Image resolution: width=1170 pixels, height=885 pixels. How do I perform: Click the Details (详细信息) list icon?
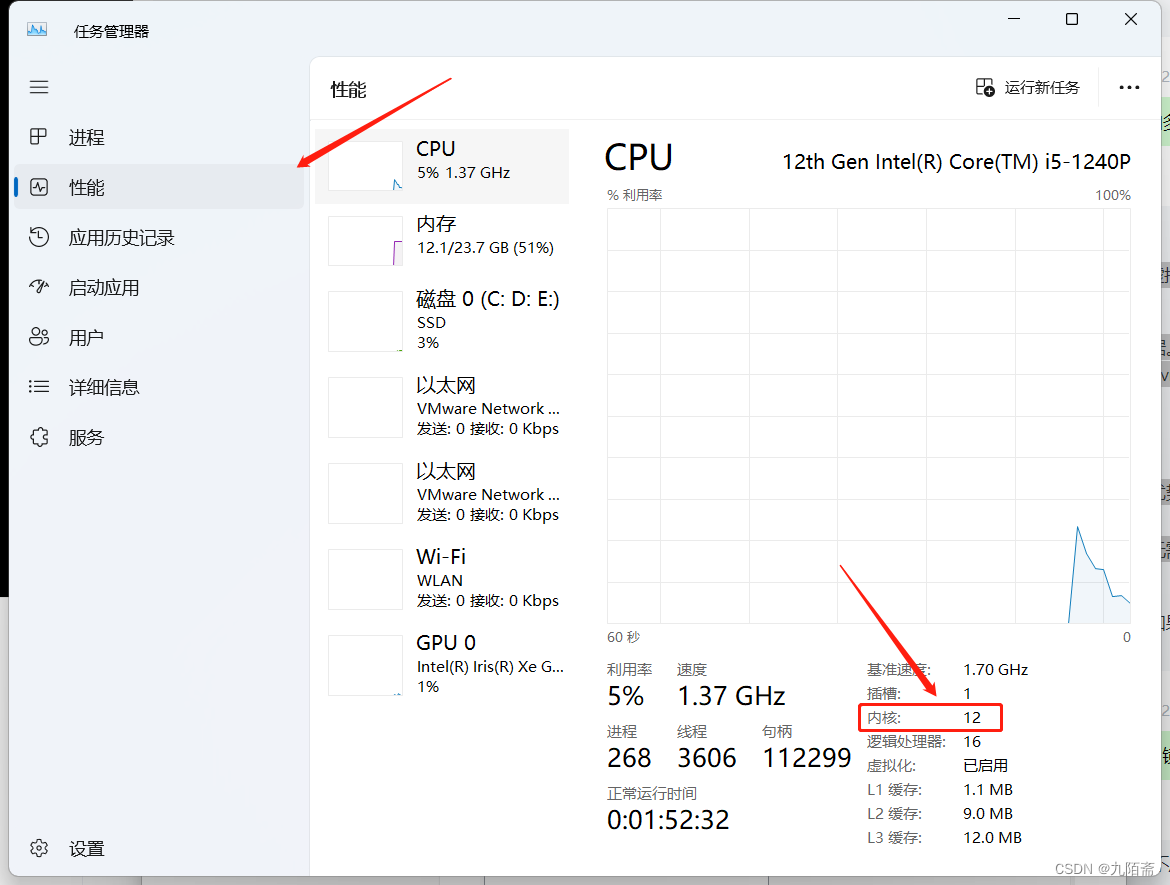[x=39, y=387]
